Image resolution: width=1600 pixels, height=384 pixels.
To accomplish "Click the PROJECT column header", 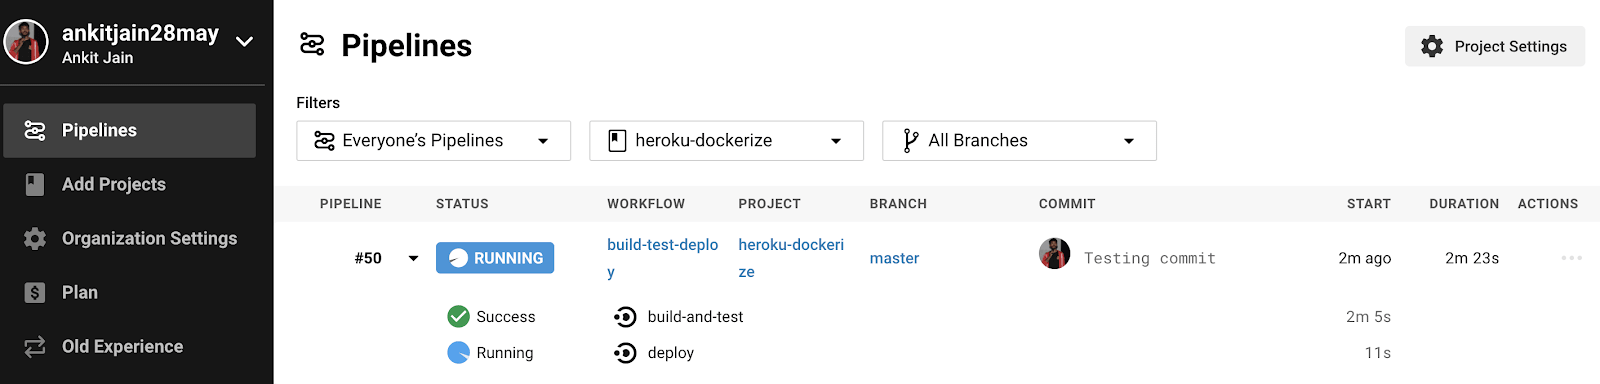I will point(770,204).
